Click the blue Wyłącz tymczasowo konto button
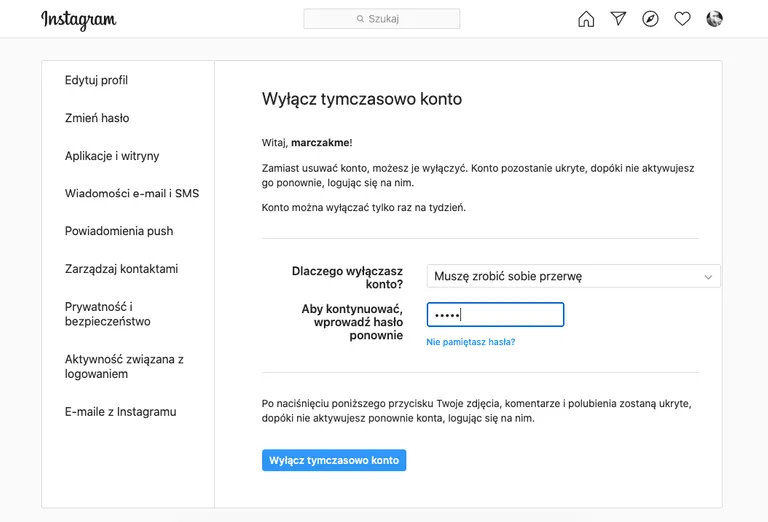 [x=334, y=460]
